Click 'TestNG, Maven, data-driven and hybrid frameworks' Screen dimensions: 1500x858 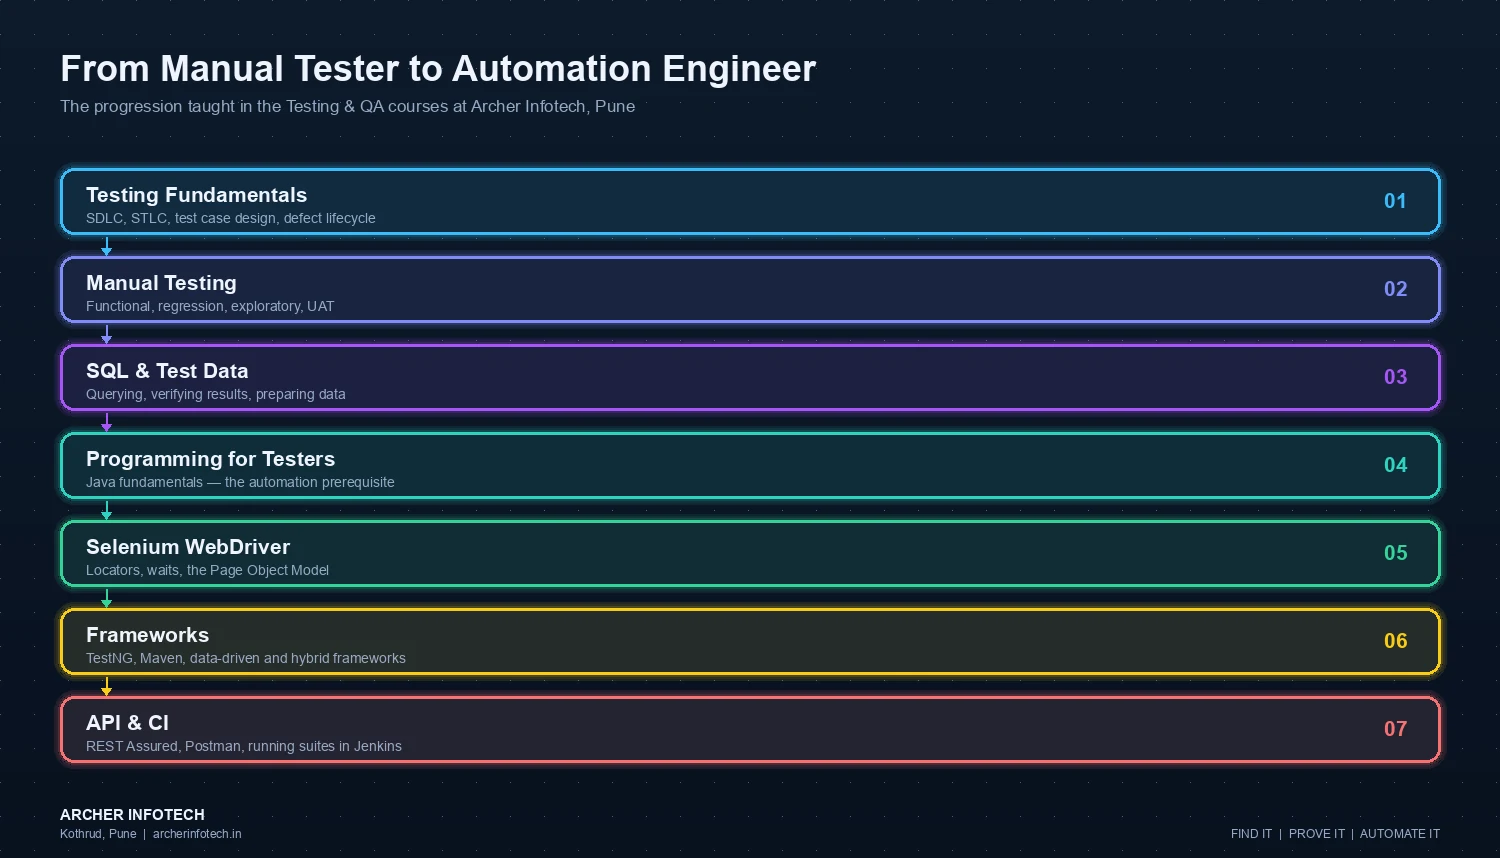[x=246, y=658]
